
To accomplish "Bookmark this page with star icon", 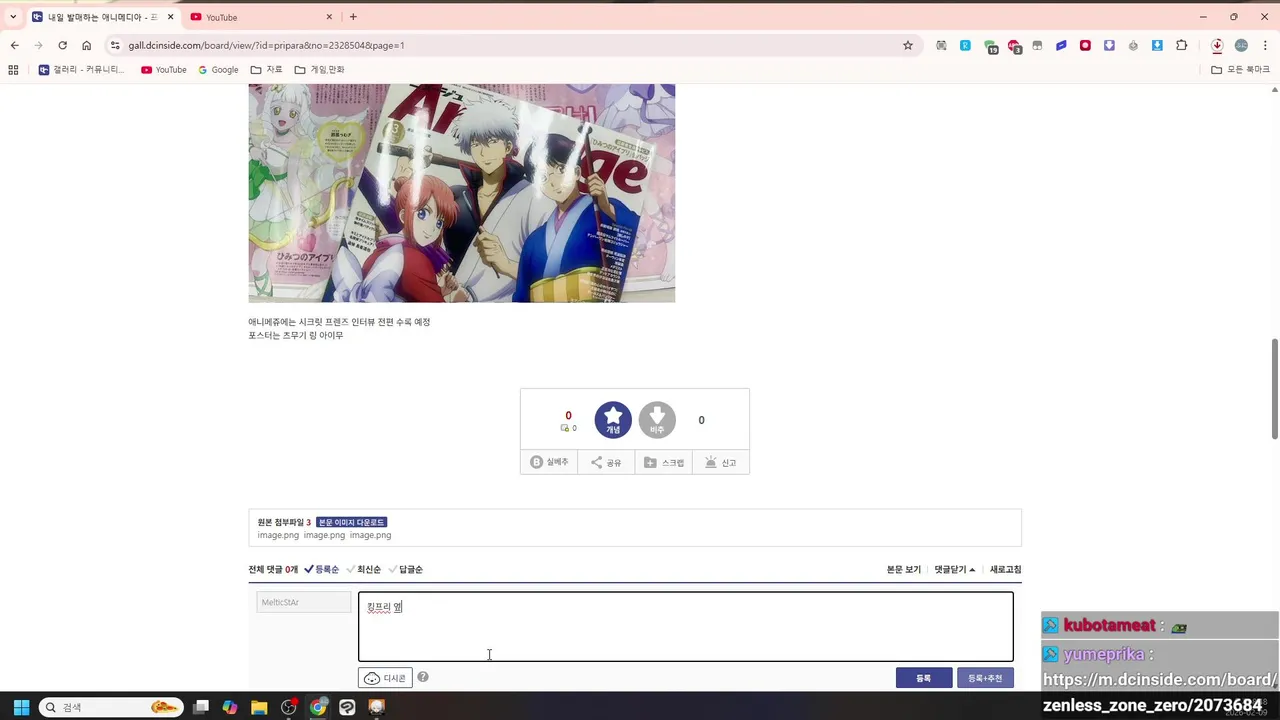I will 908,45.
